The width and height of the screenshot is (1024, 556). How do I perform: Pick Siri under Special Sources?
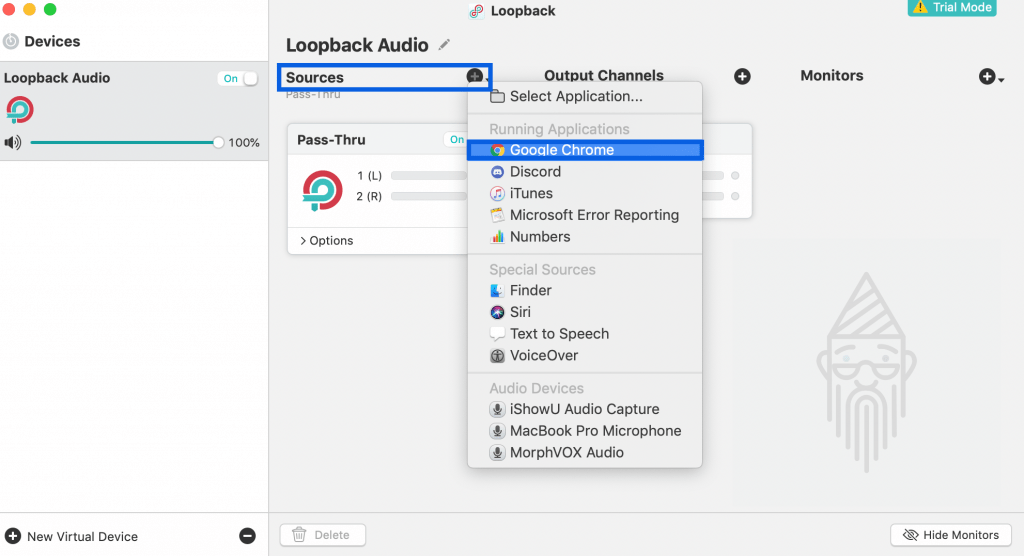pyautogui.click(x=585, y=312)
